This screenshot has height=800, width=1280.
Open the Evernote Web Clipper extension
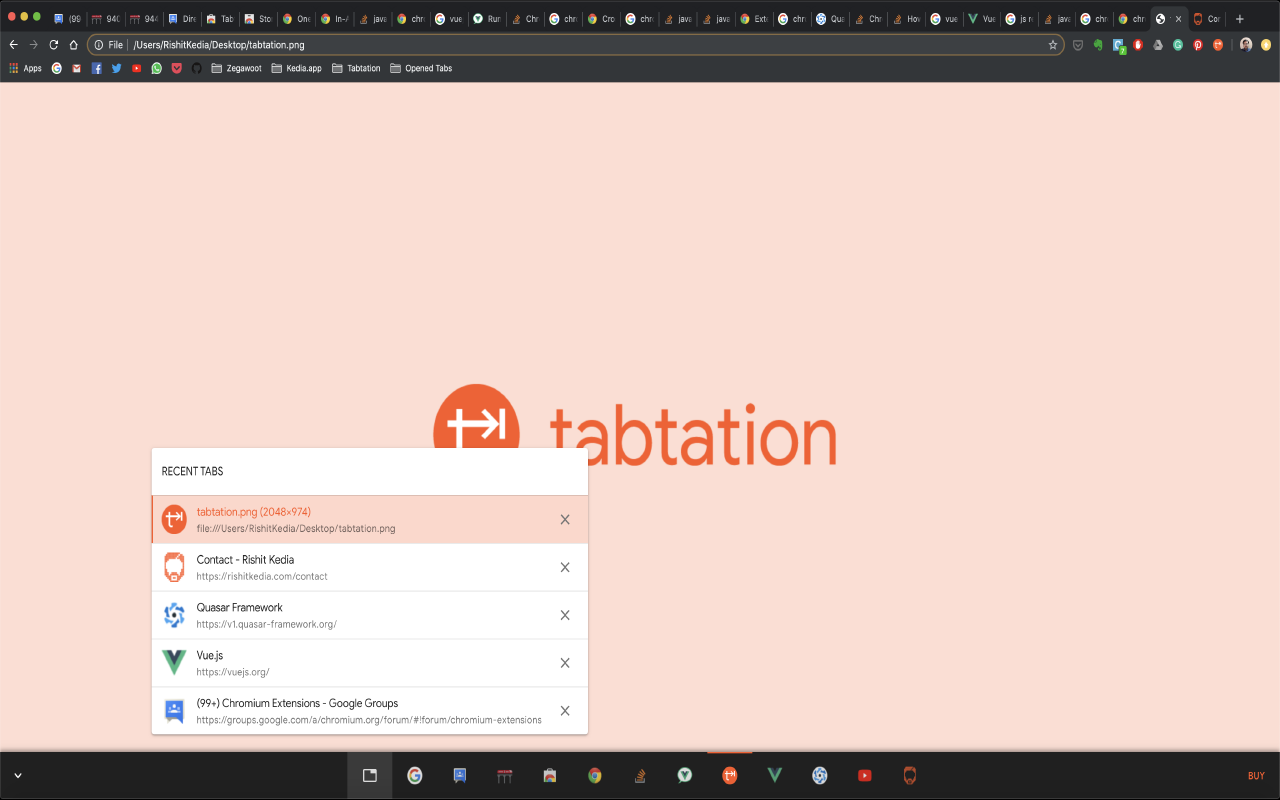pos(1098,45)
